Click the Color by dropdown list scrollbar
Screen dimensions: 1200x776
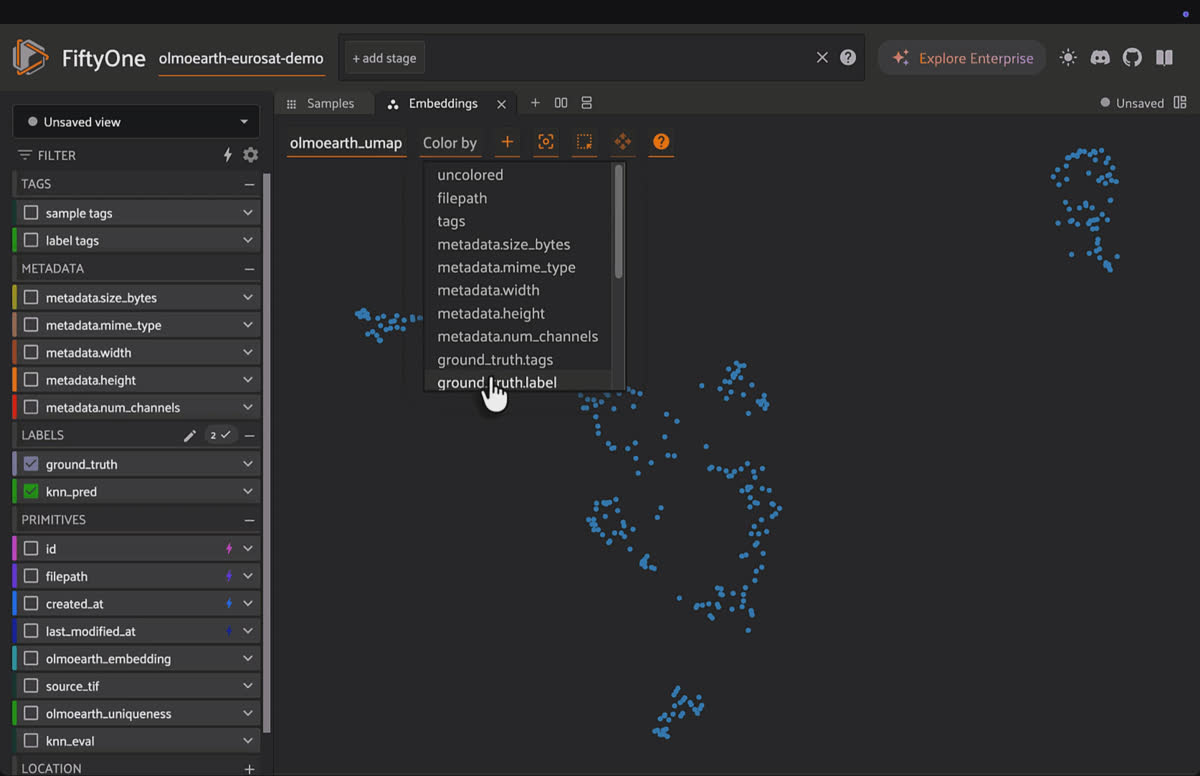pos(619,222)
